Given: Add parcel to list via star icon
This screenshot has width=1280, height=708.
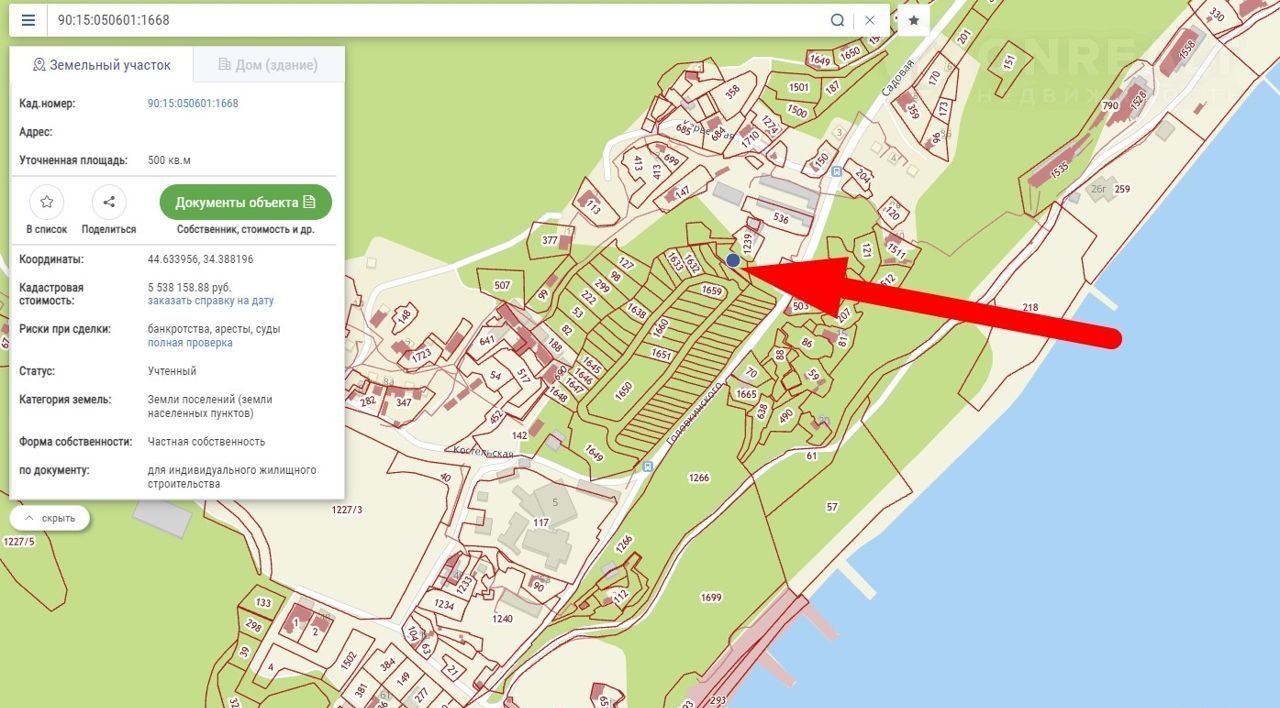Looking at the screenshot, I should click(x=47, y=202).
